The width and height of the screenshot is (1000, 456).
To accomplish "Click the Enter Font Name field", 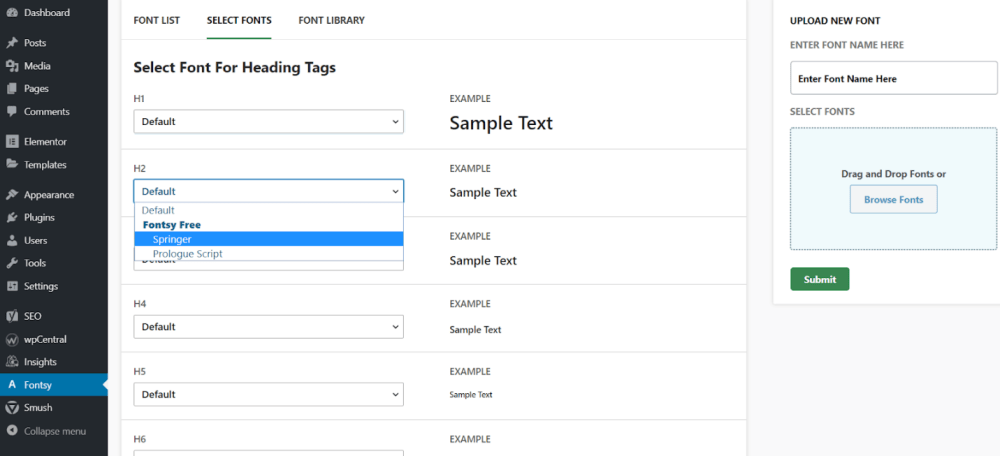I will 893,79.
